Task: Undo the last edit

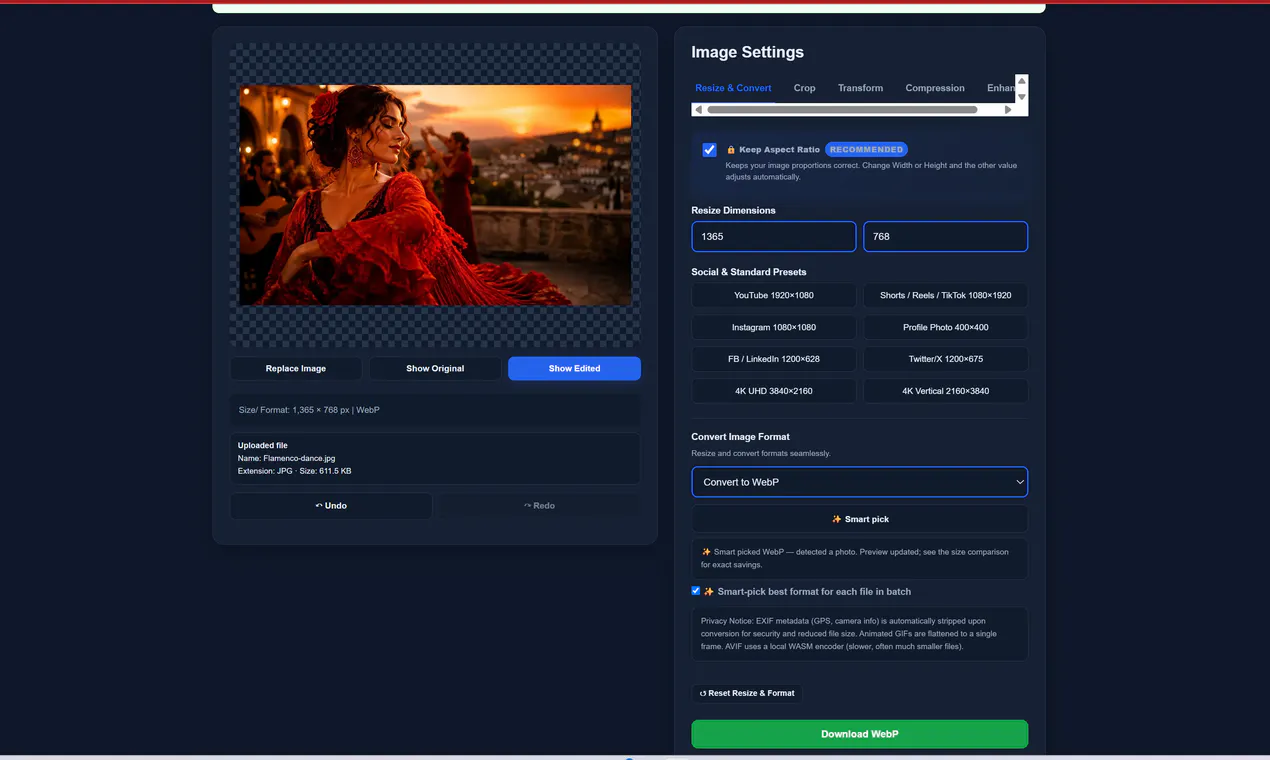Action: pos(331,506)
